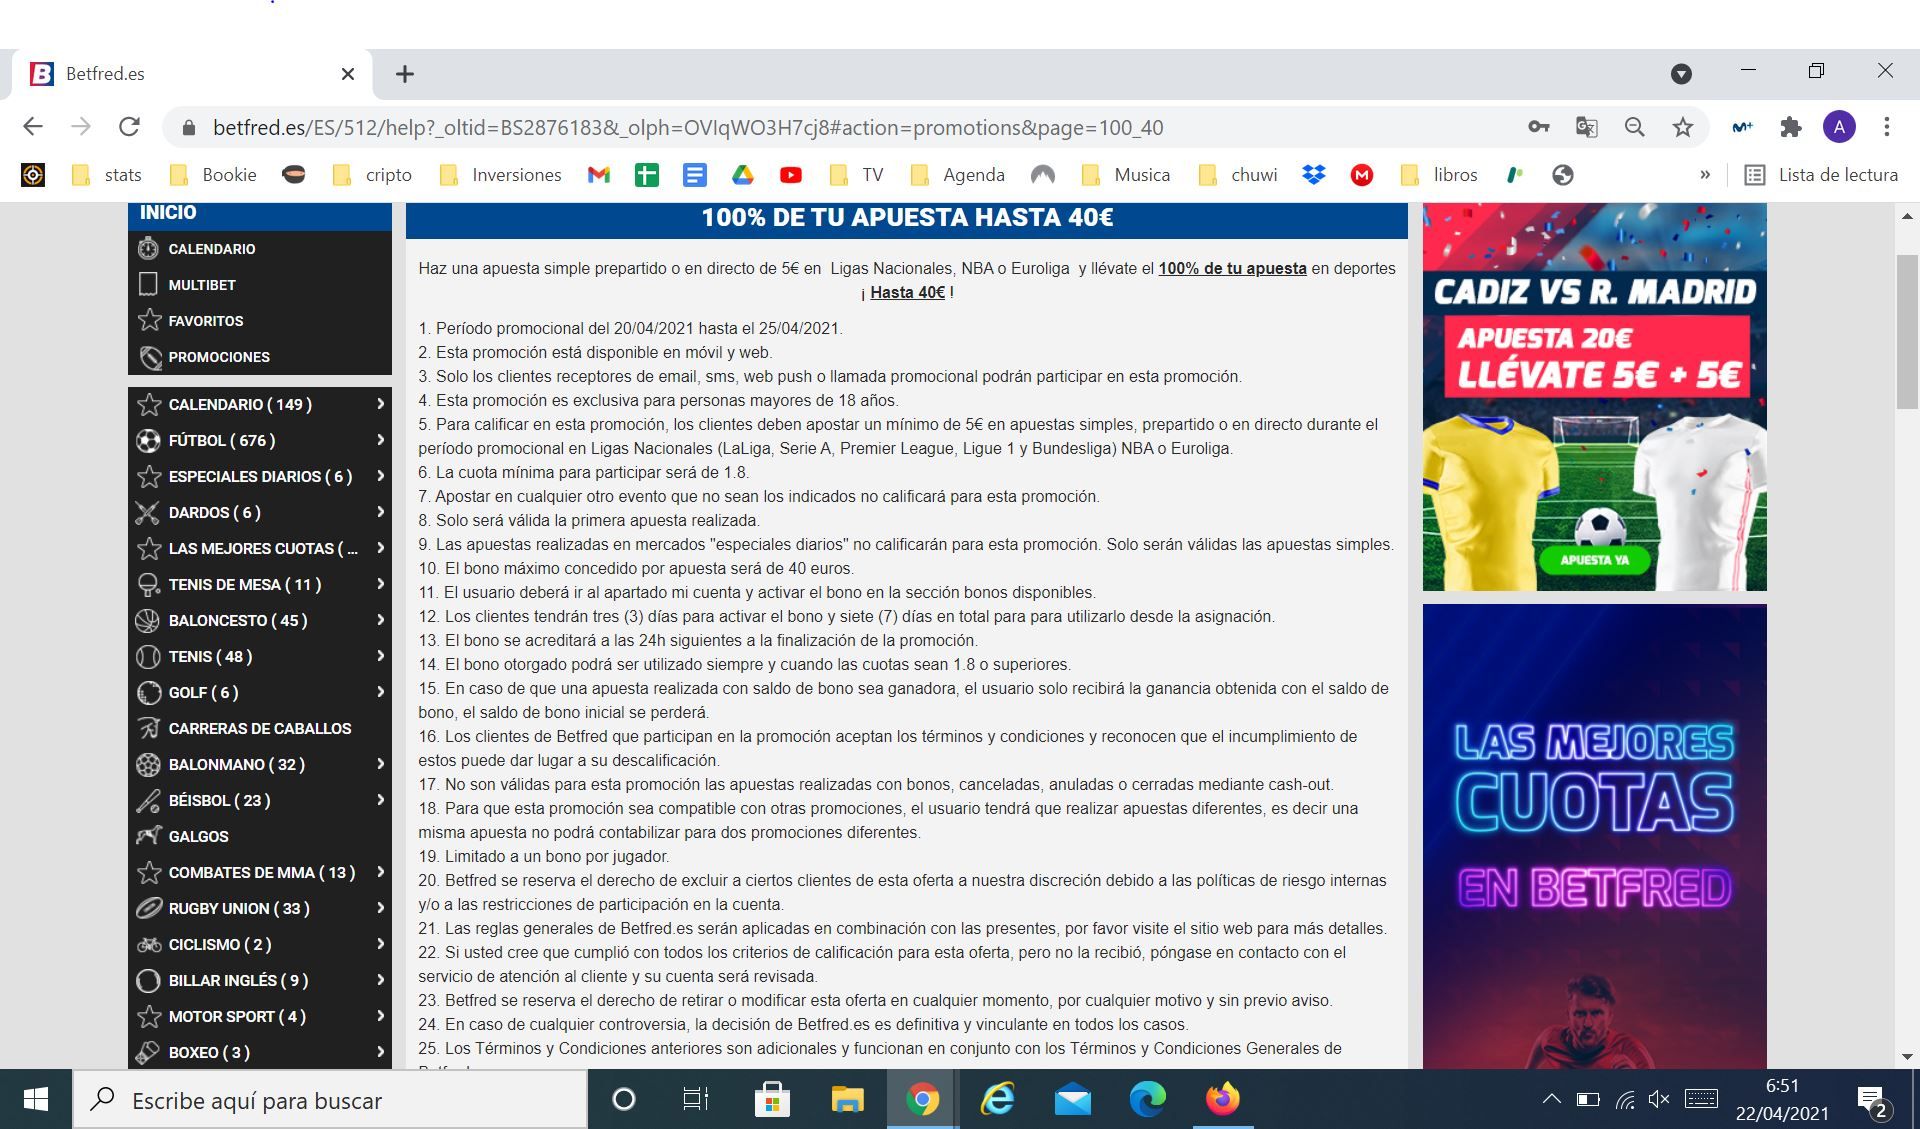Open Favoritos star icon
Screen dimensions: 1920x1129
149,320
